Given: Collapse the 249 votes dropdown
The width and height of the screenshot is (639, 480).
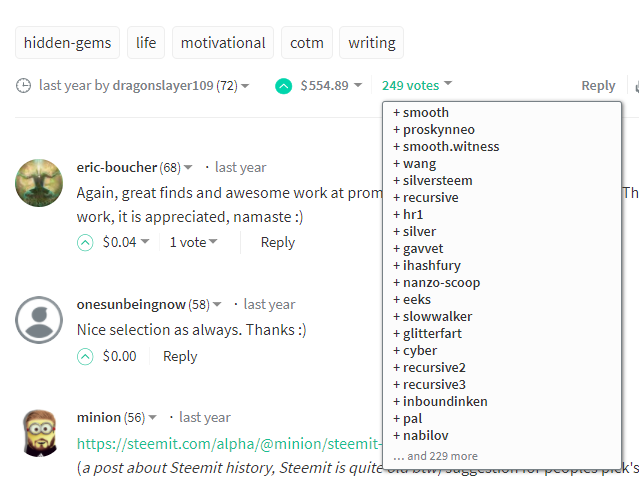Looking at the screenshot, I should pyautogui.click(x=417, y=86).
